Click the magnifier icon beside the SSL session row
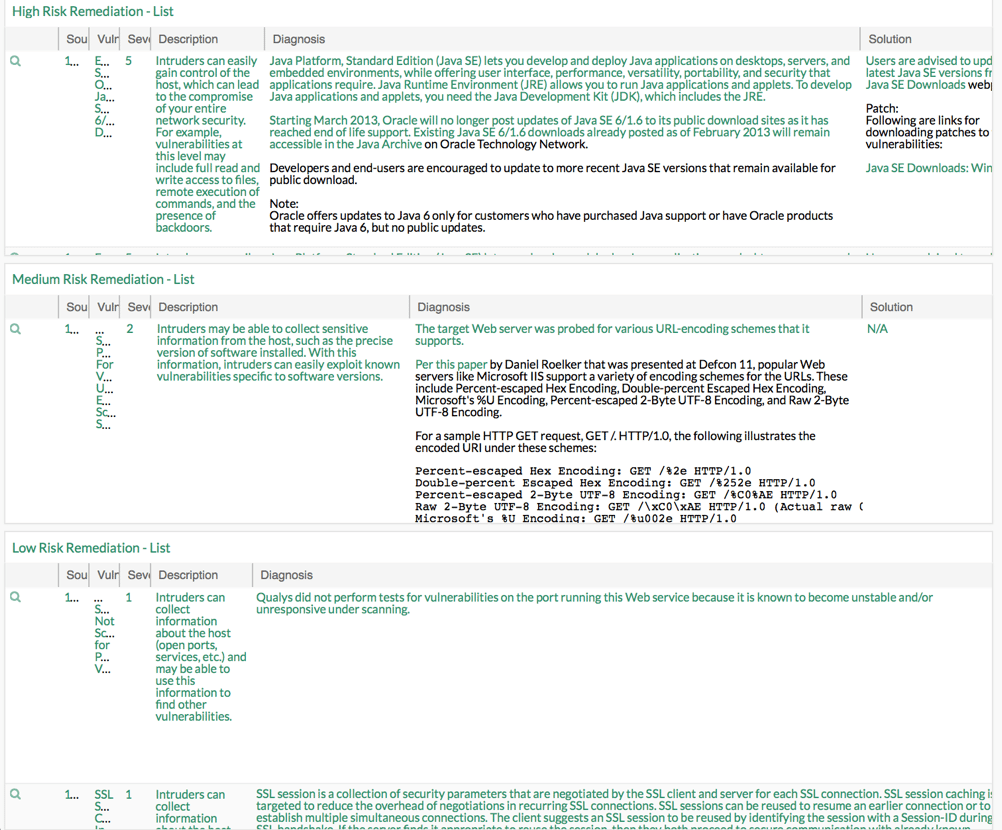The height and width of the screenshot is (830, 1002). (15, 794)
